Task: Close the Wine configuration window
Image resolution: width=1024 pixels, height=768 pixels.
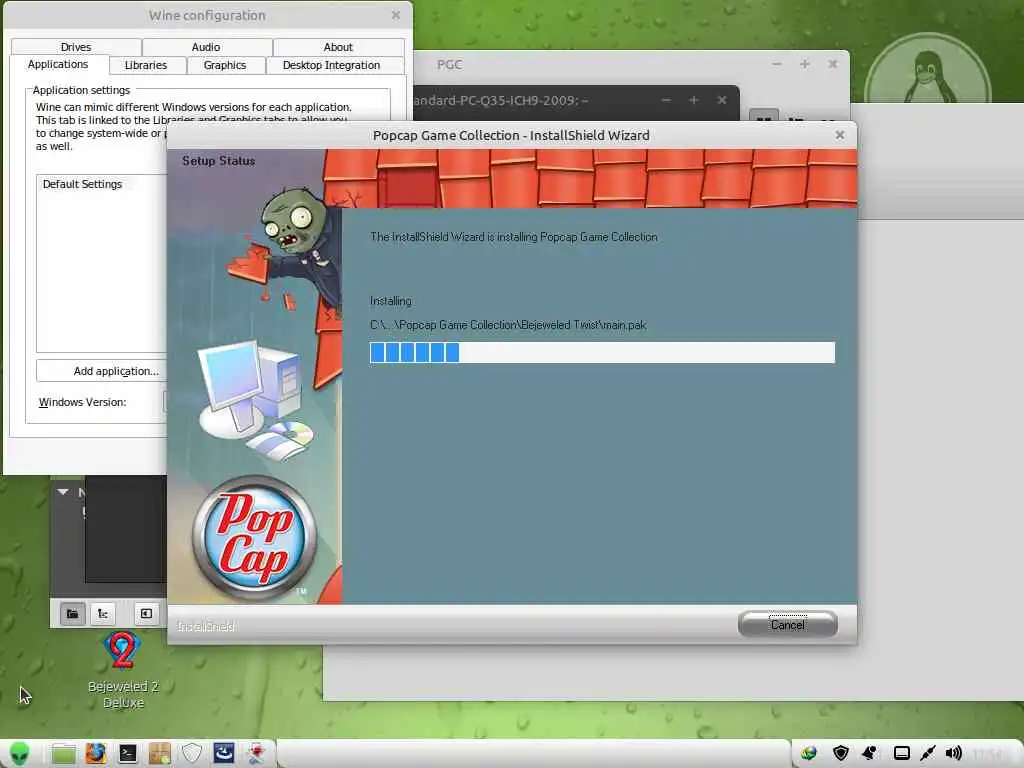Action: [x=396, y=14]
